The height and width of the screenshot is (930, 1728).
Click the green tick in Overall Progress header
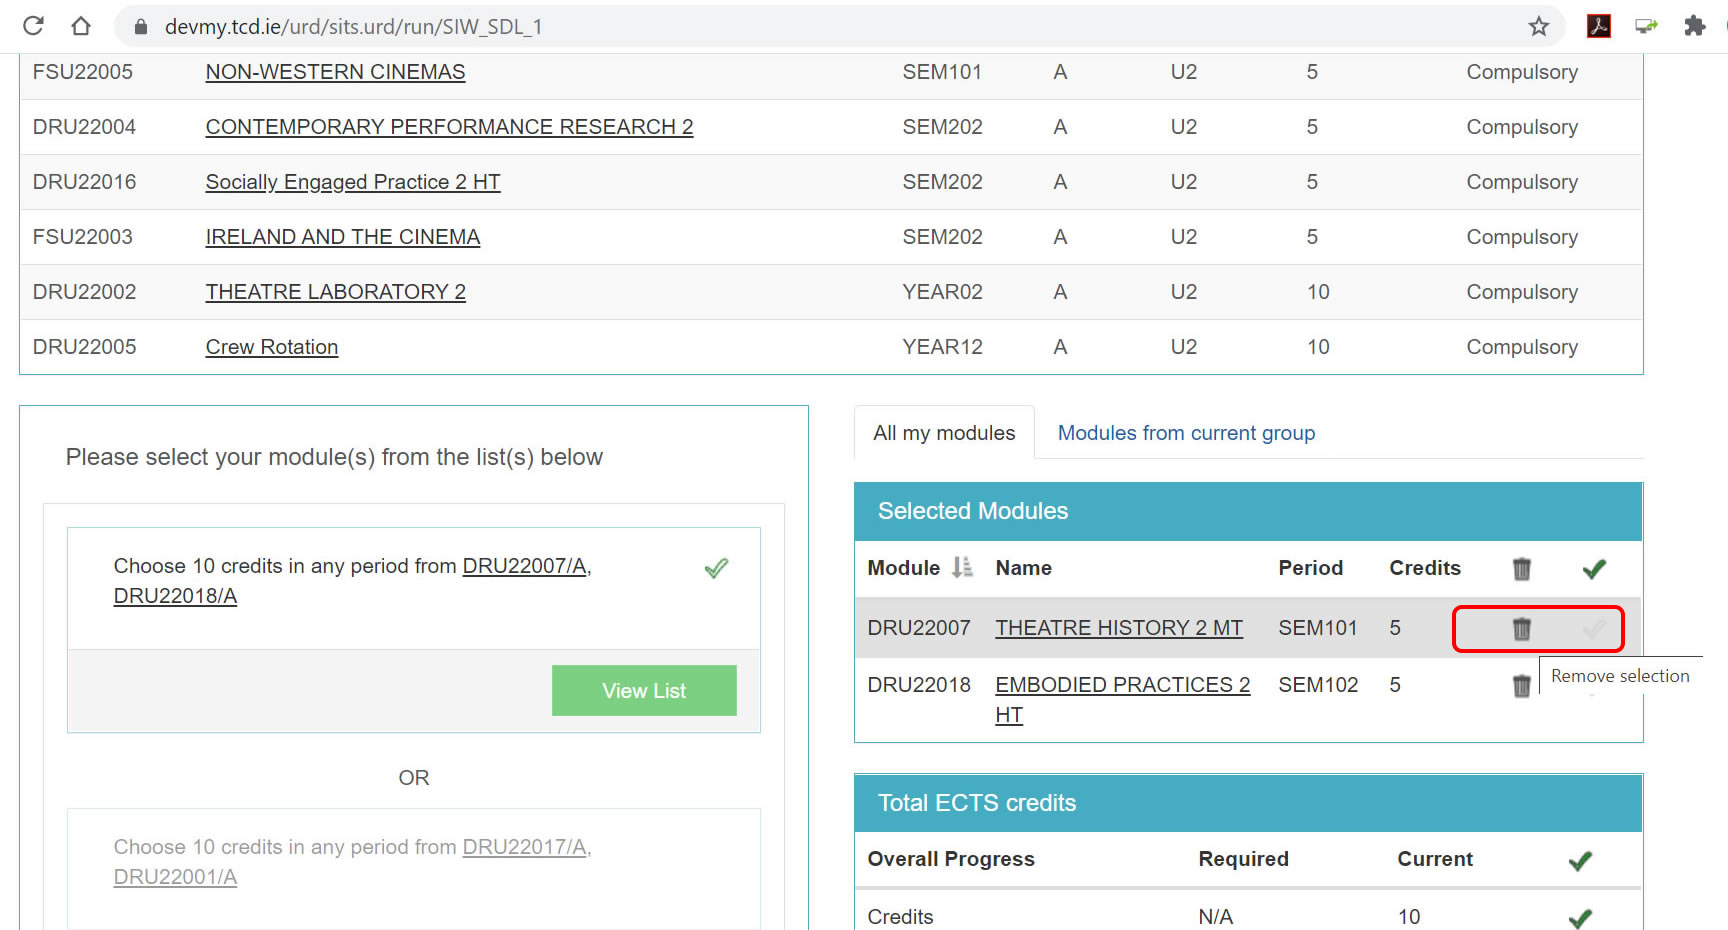[x=1580, y=860]
